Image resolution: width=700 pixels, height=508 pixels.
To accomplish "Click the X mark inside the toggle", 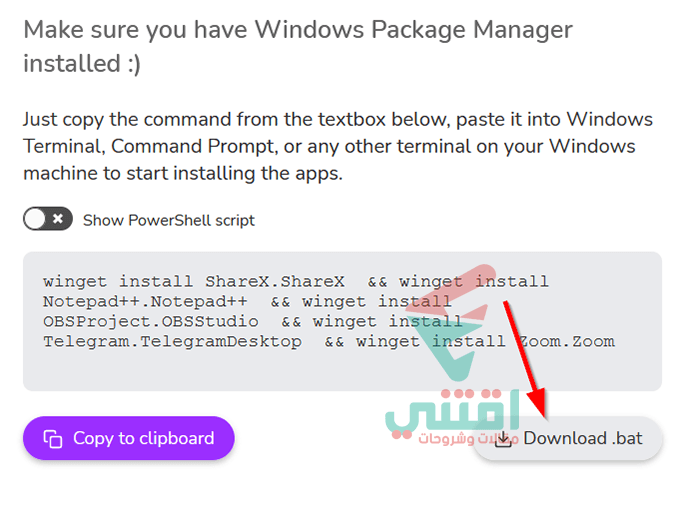I will point(58,219).
